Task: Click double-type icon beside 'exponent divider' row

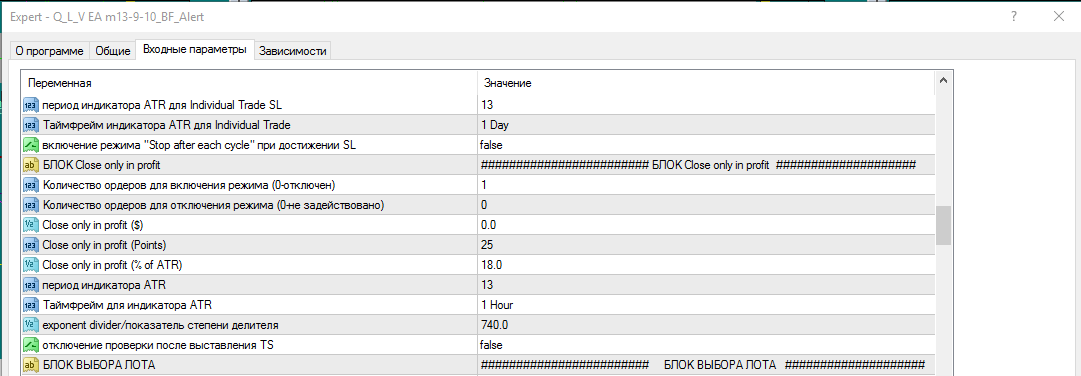Action: (32, 325)
